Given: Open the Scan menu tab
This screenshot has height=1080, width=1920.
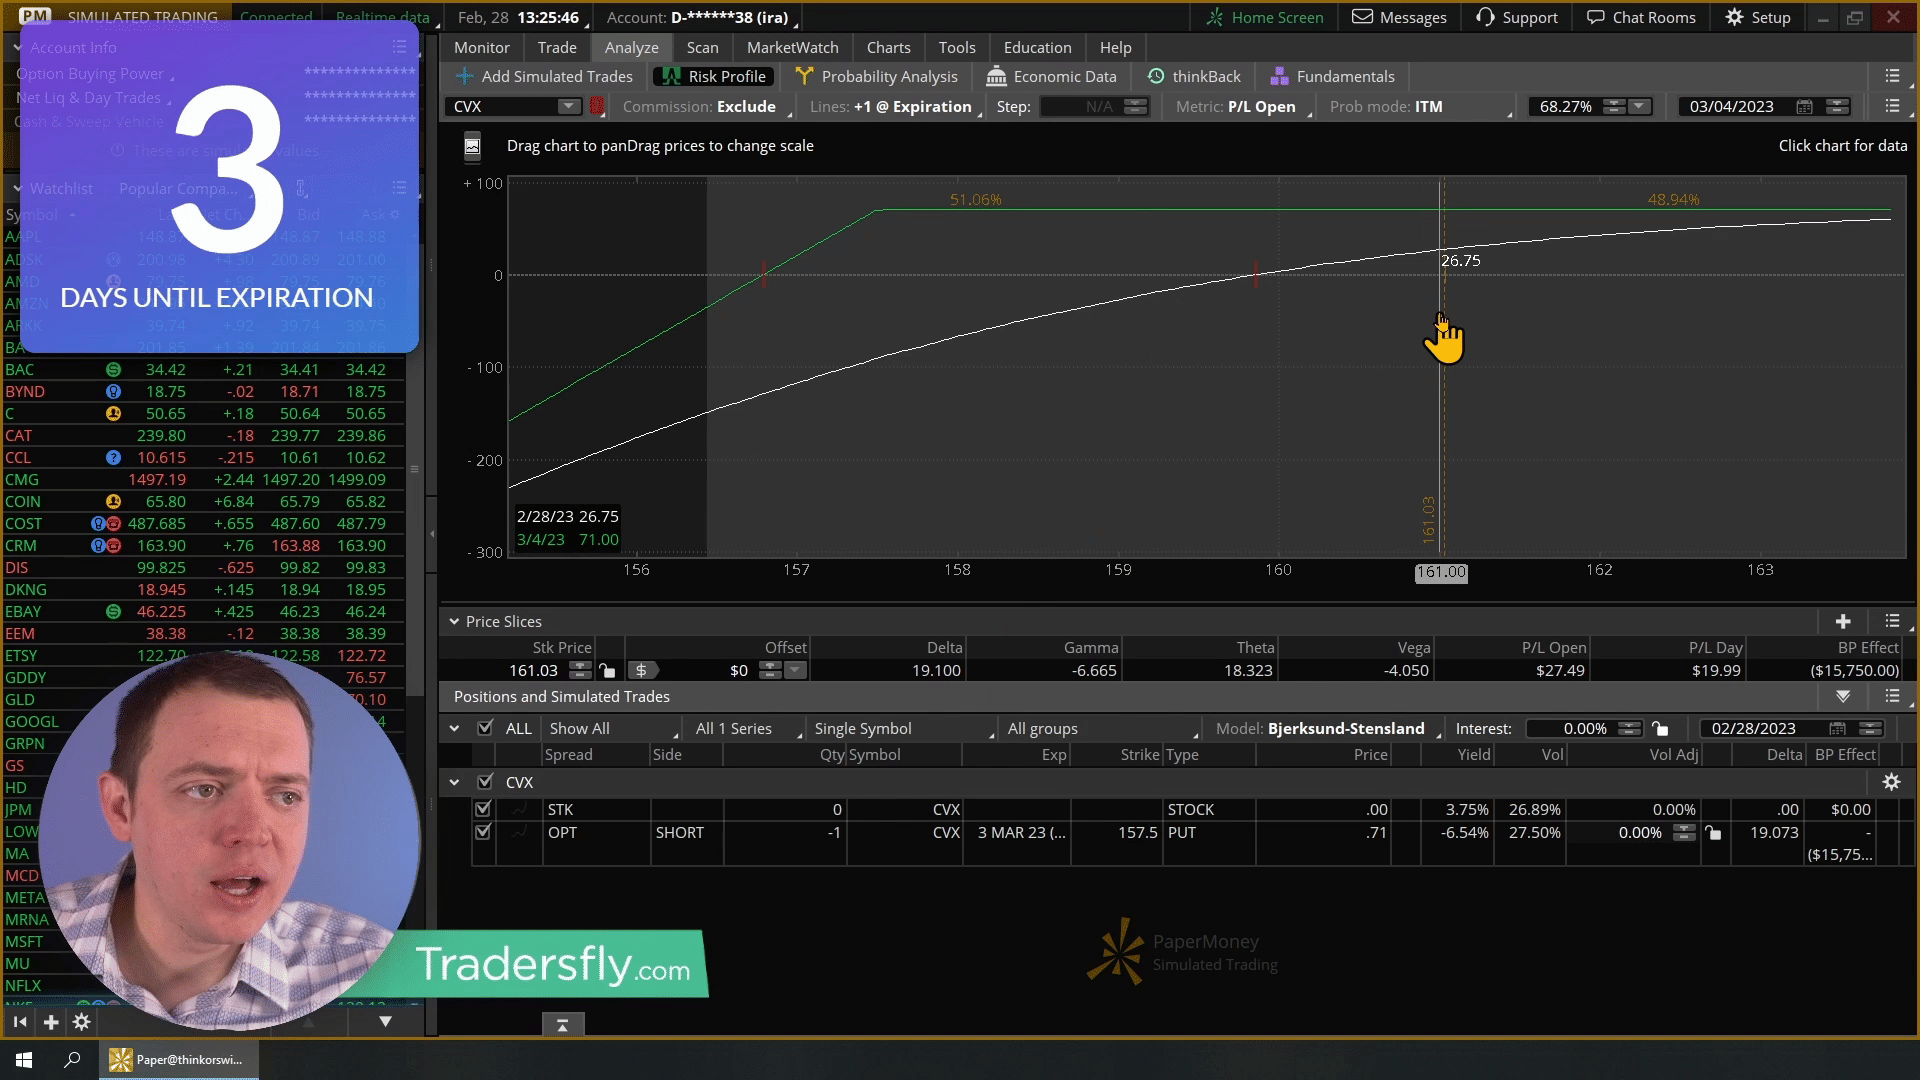Looking at the screenshot, I should click(702, 47).
